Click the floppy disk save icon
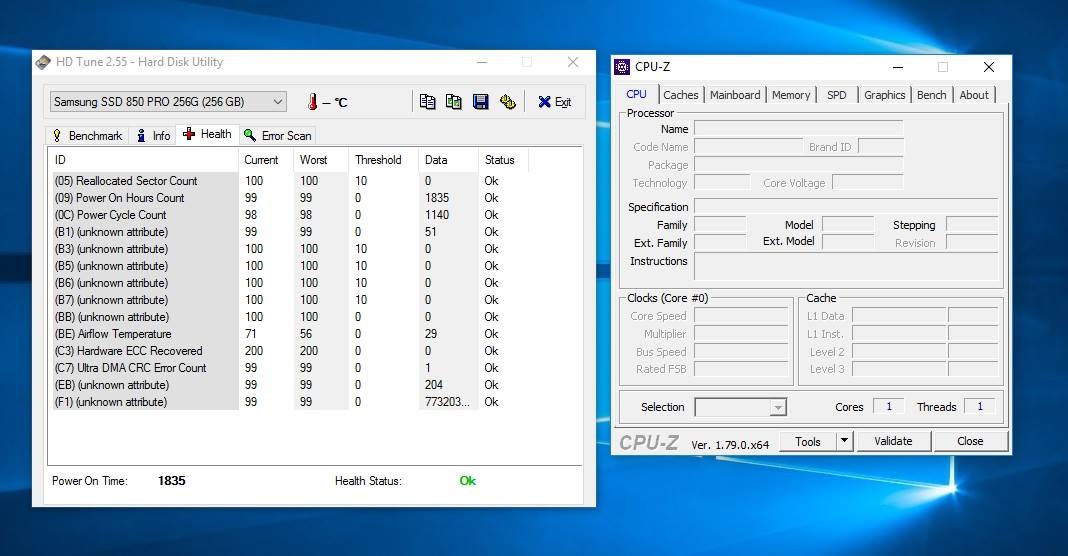The image size is (1068, 556). point(480,102)
